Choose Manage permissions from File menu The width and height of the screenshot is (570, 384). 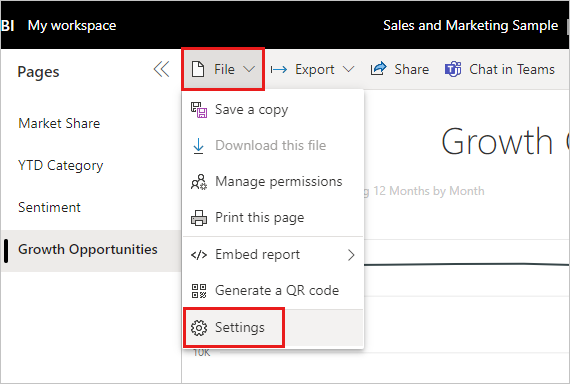click(273, 181)
